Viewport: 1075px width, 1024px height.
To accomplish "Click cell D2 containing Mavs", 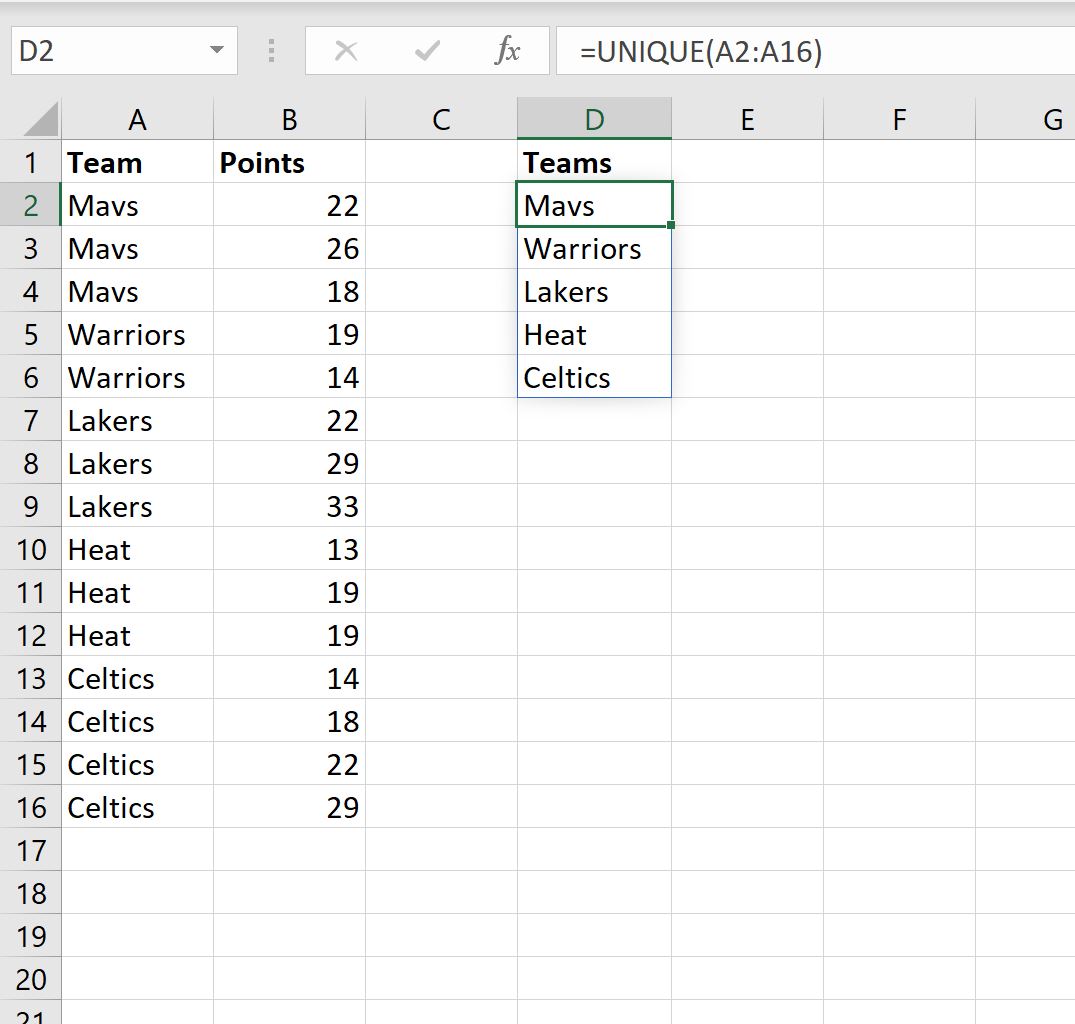I will (594, 204).
